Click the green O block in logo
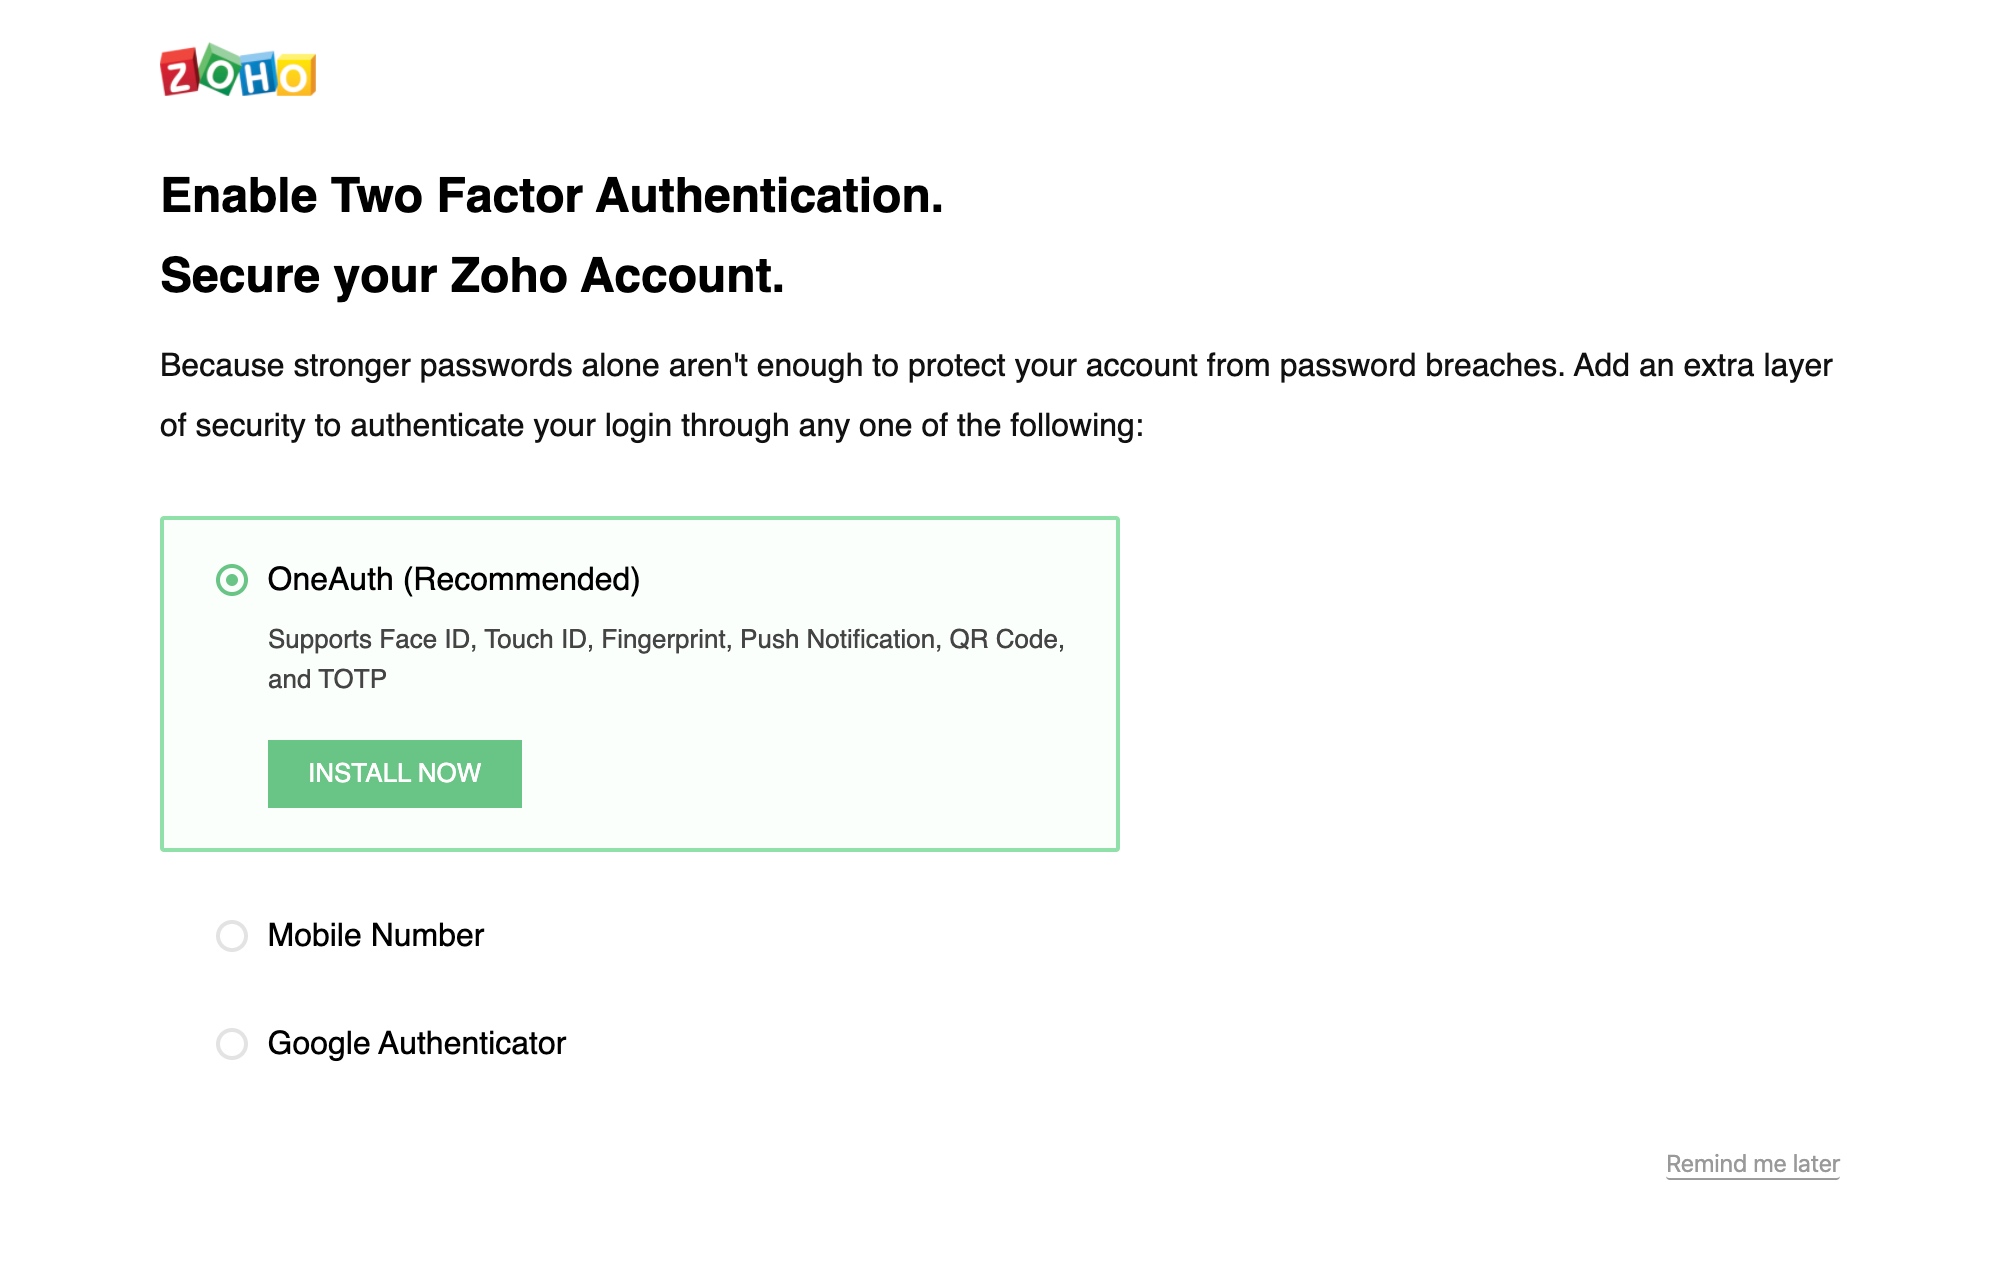Screen dimensions: 2014x1270 coord(220,69)
